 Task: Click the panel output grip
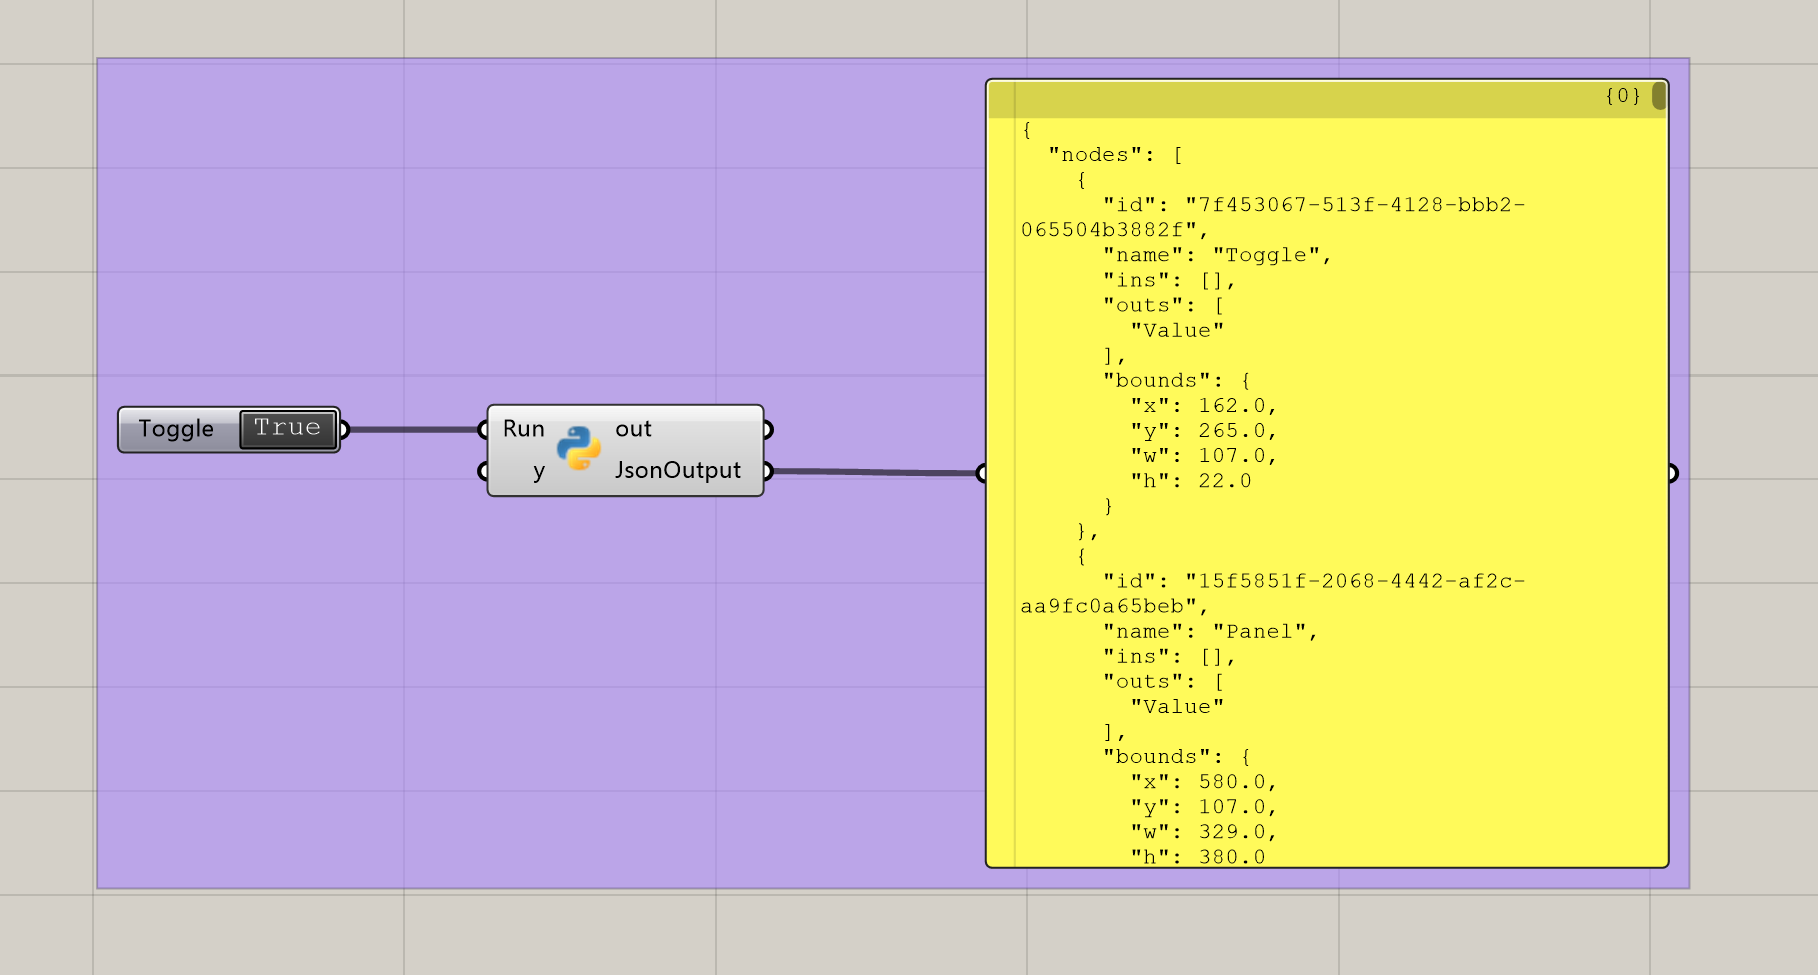click(x=1672, y=473)
